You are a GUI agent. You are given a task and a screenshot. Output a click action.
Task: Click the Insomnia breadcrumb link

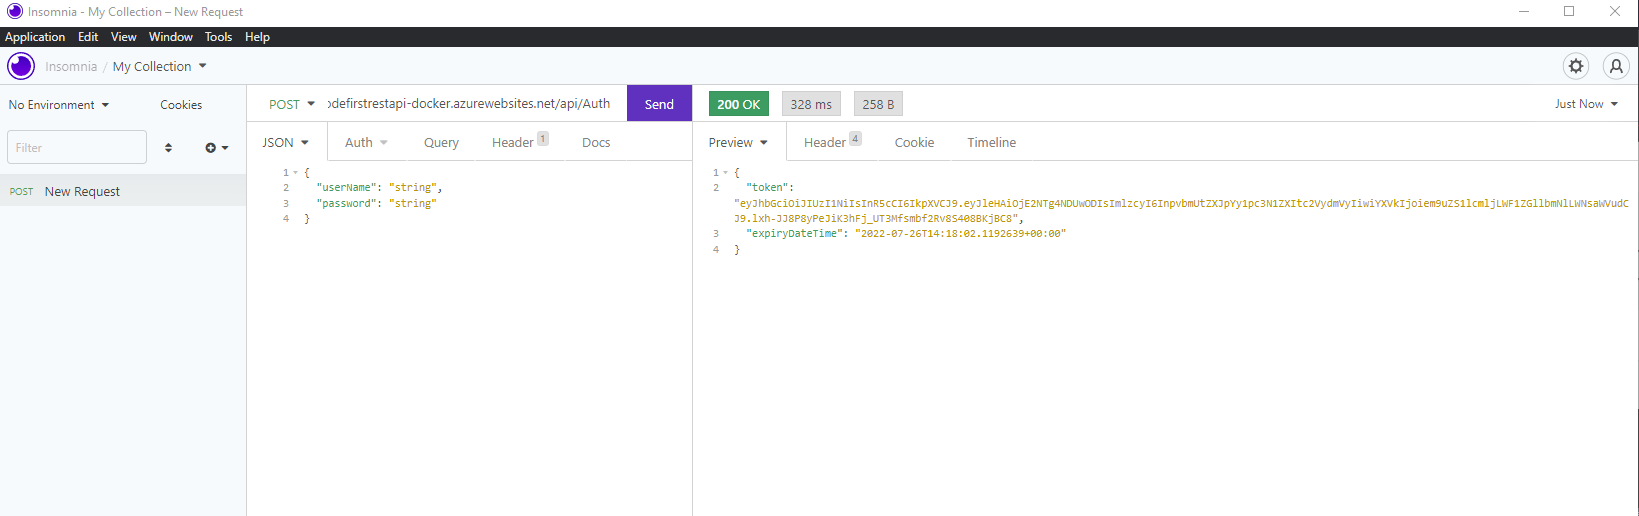pos(71,66)
